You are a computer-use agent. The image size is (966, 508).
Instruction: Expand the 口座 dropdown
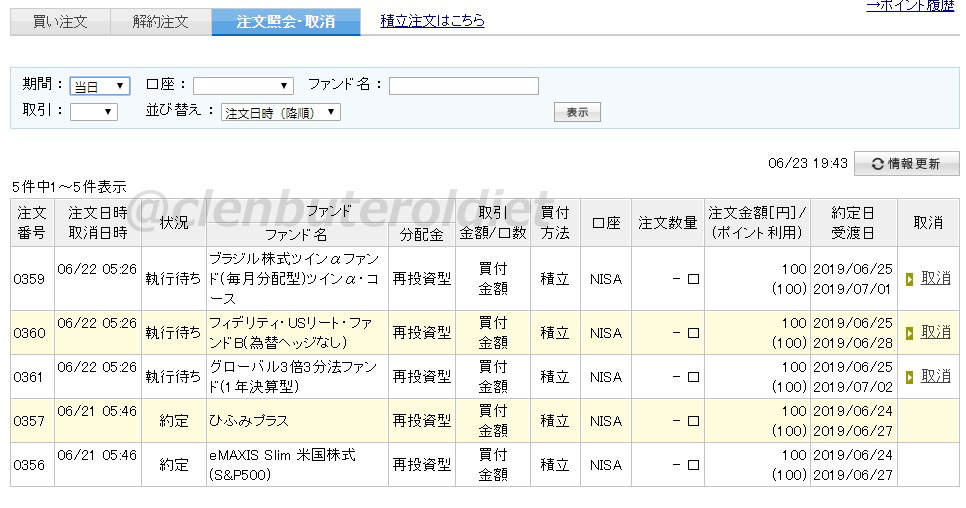[243, 86]
